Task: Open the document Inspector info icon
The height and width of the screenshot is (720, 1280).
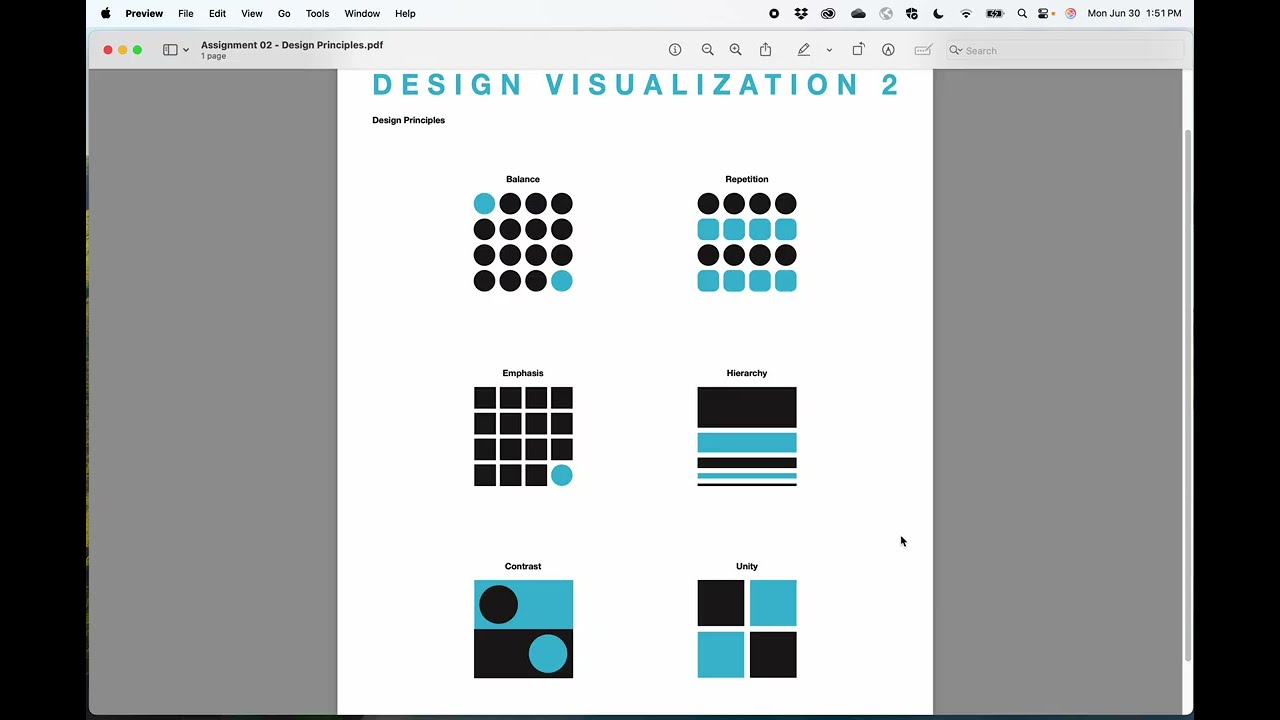Action: click(675, 50)
